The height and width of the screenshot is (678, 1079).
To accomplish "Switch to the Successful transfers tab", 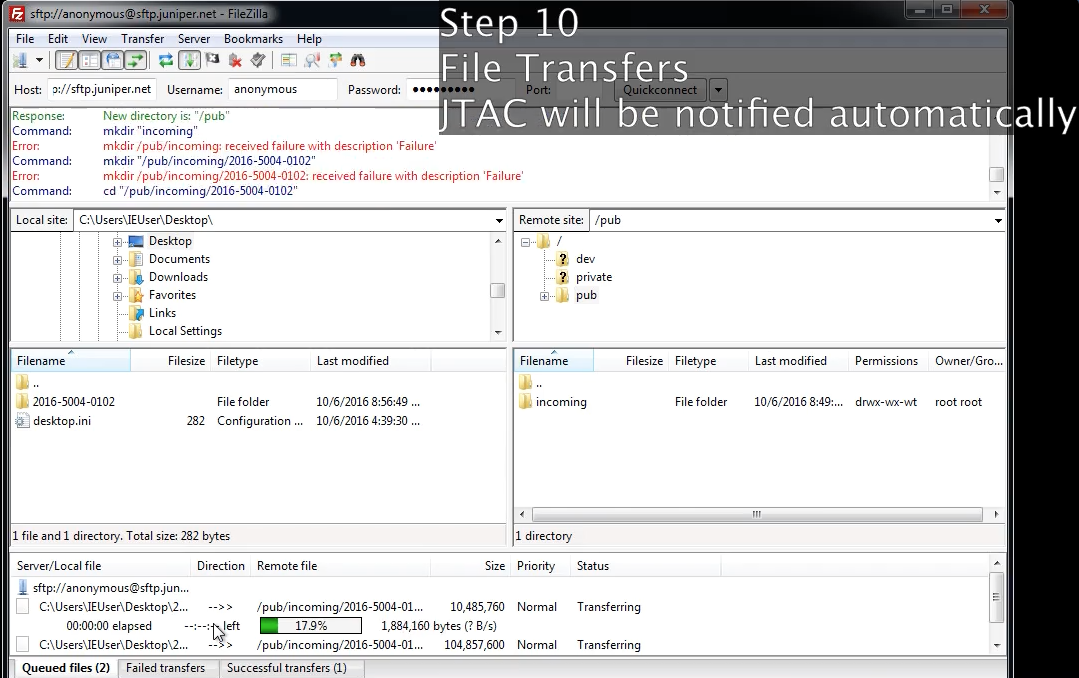I will (287, 668).
